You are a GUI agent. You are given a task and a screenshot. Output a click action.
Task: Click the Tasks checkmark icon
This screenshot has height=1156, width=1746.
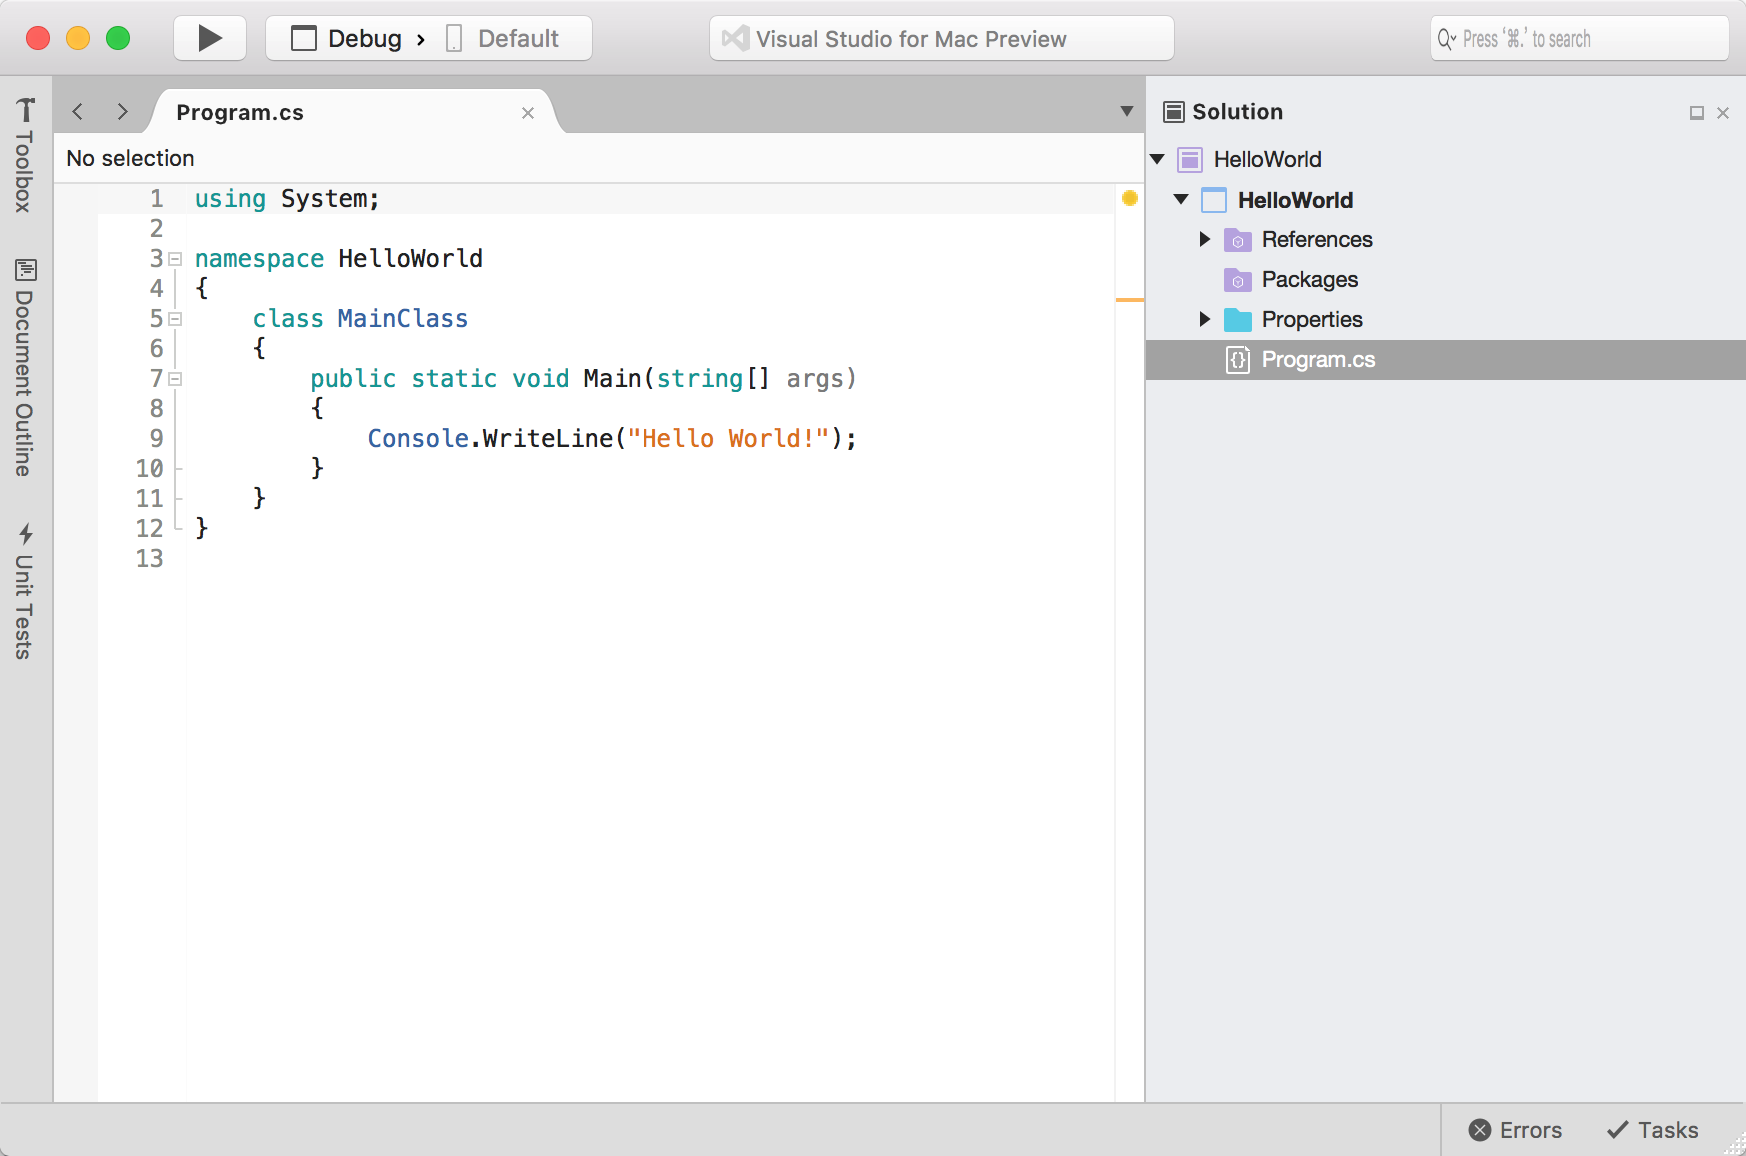pos(1618,1130)
